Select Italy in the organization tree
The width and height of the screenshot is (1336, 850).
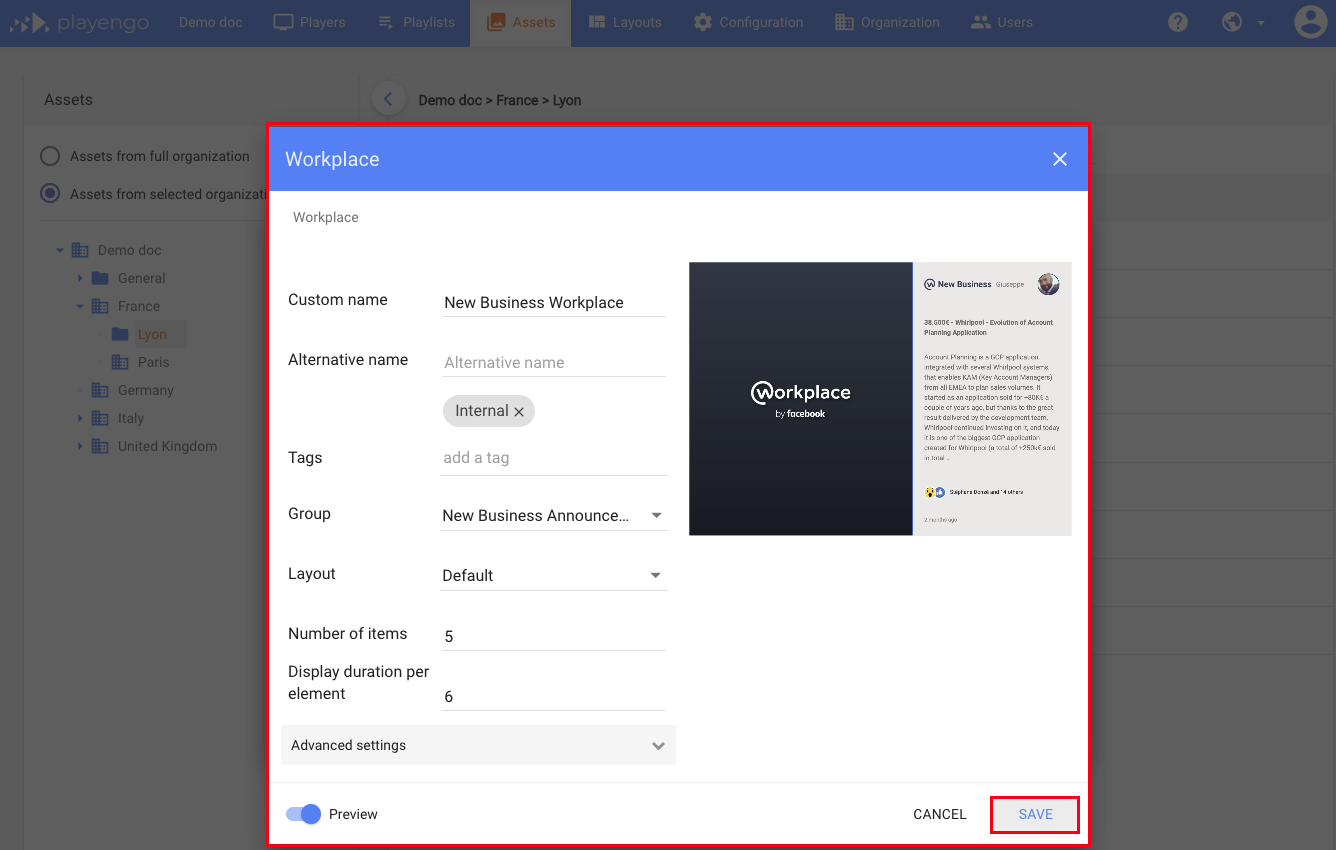pos(131,418)
